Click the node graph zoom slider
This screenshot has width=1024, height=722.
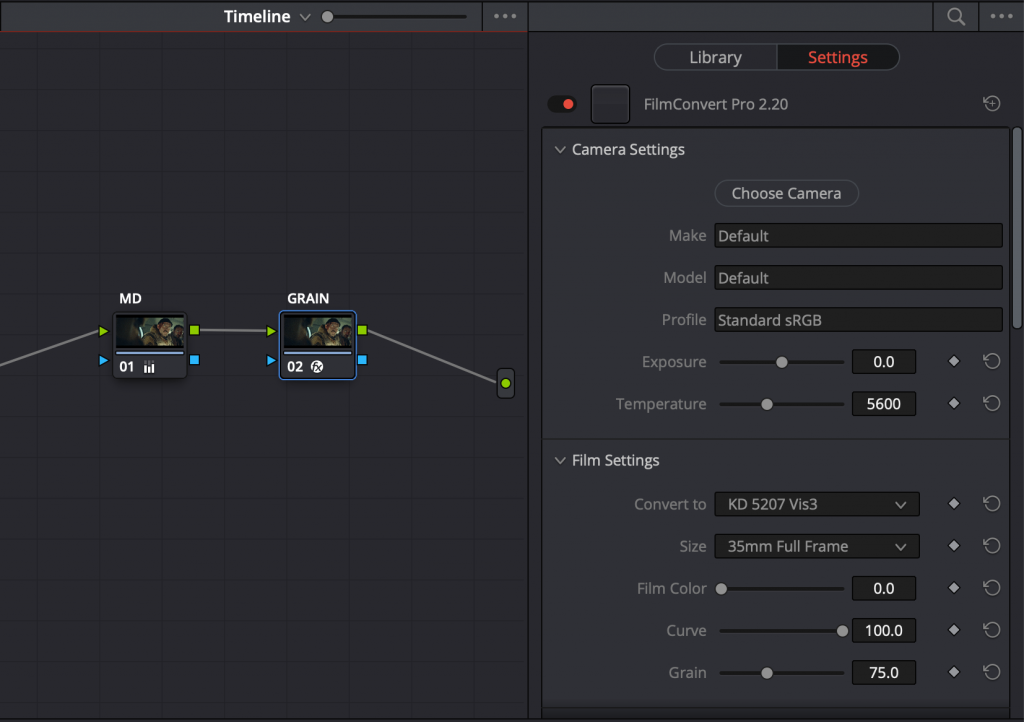point(394,17)
